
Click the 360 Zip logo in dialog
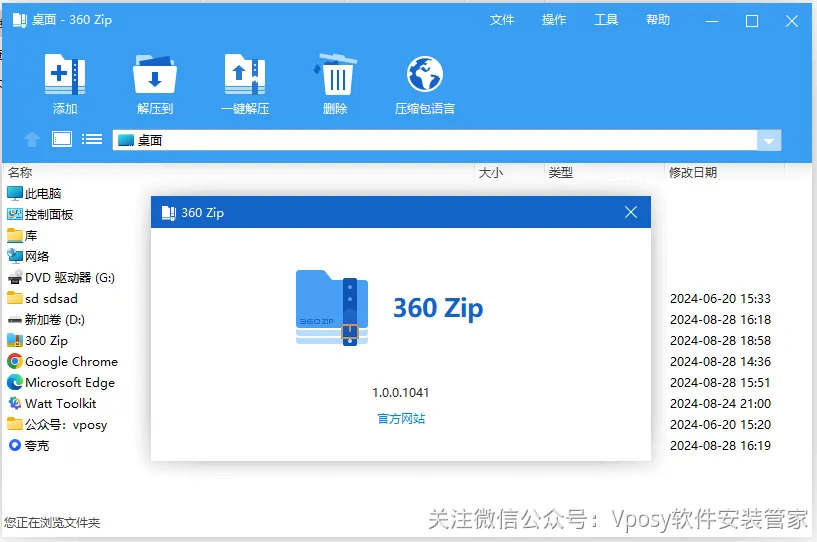332,307
